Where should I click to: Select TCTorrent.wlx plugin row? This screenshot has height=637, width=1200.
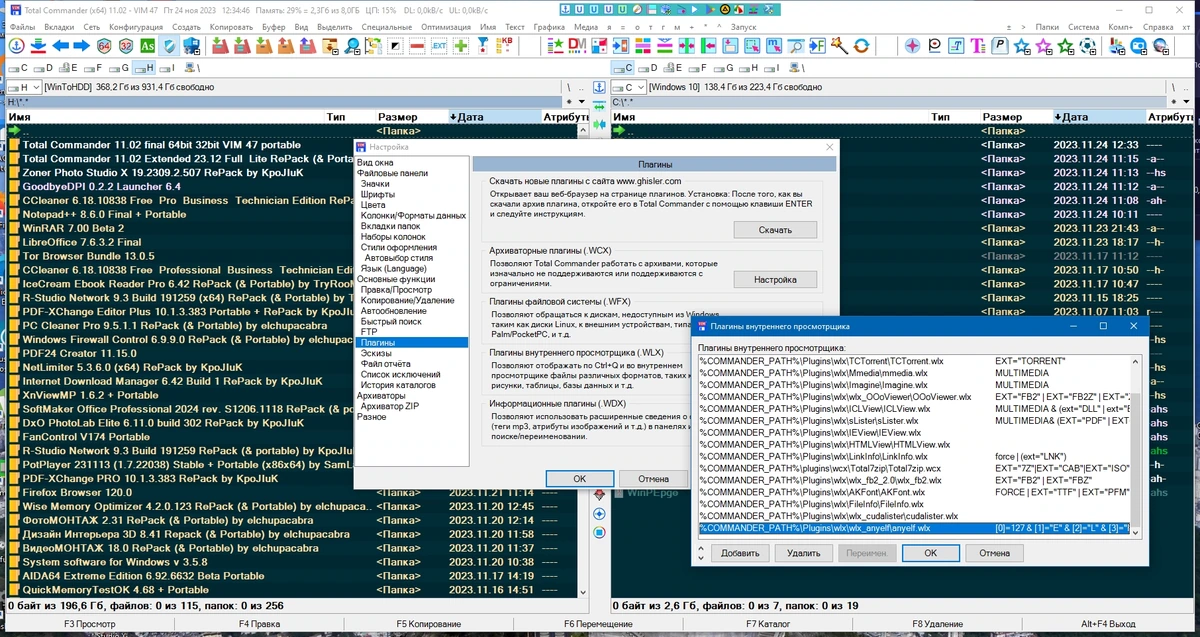coord(913,360)
